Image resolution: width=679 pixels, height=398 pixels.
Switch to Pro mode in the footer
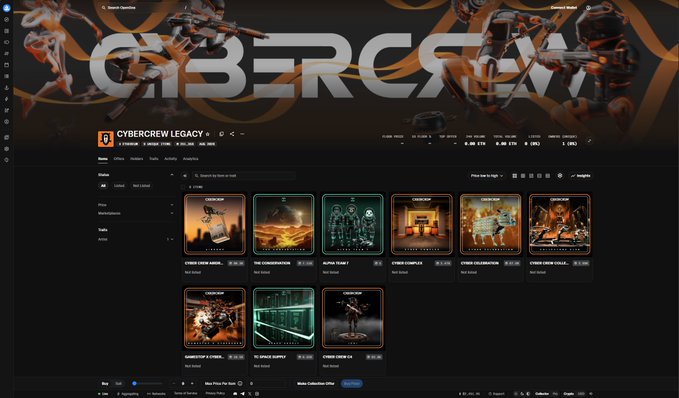555,394
